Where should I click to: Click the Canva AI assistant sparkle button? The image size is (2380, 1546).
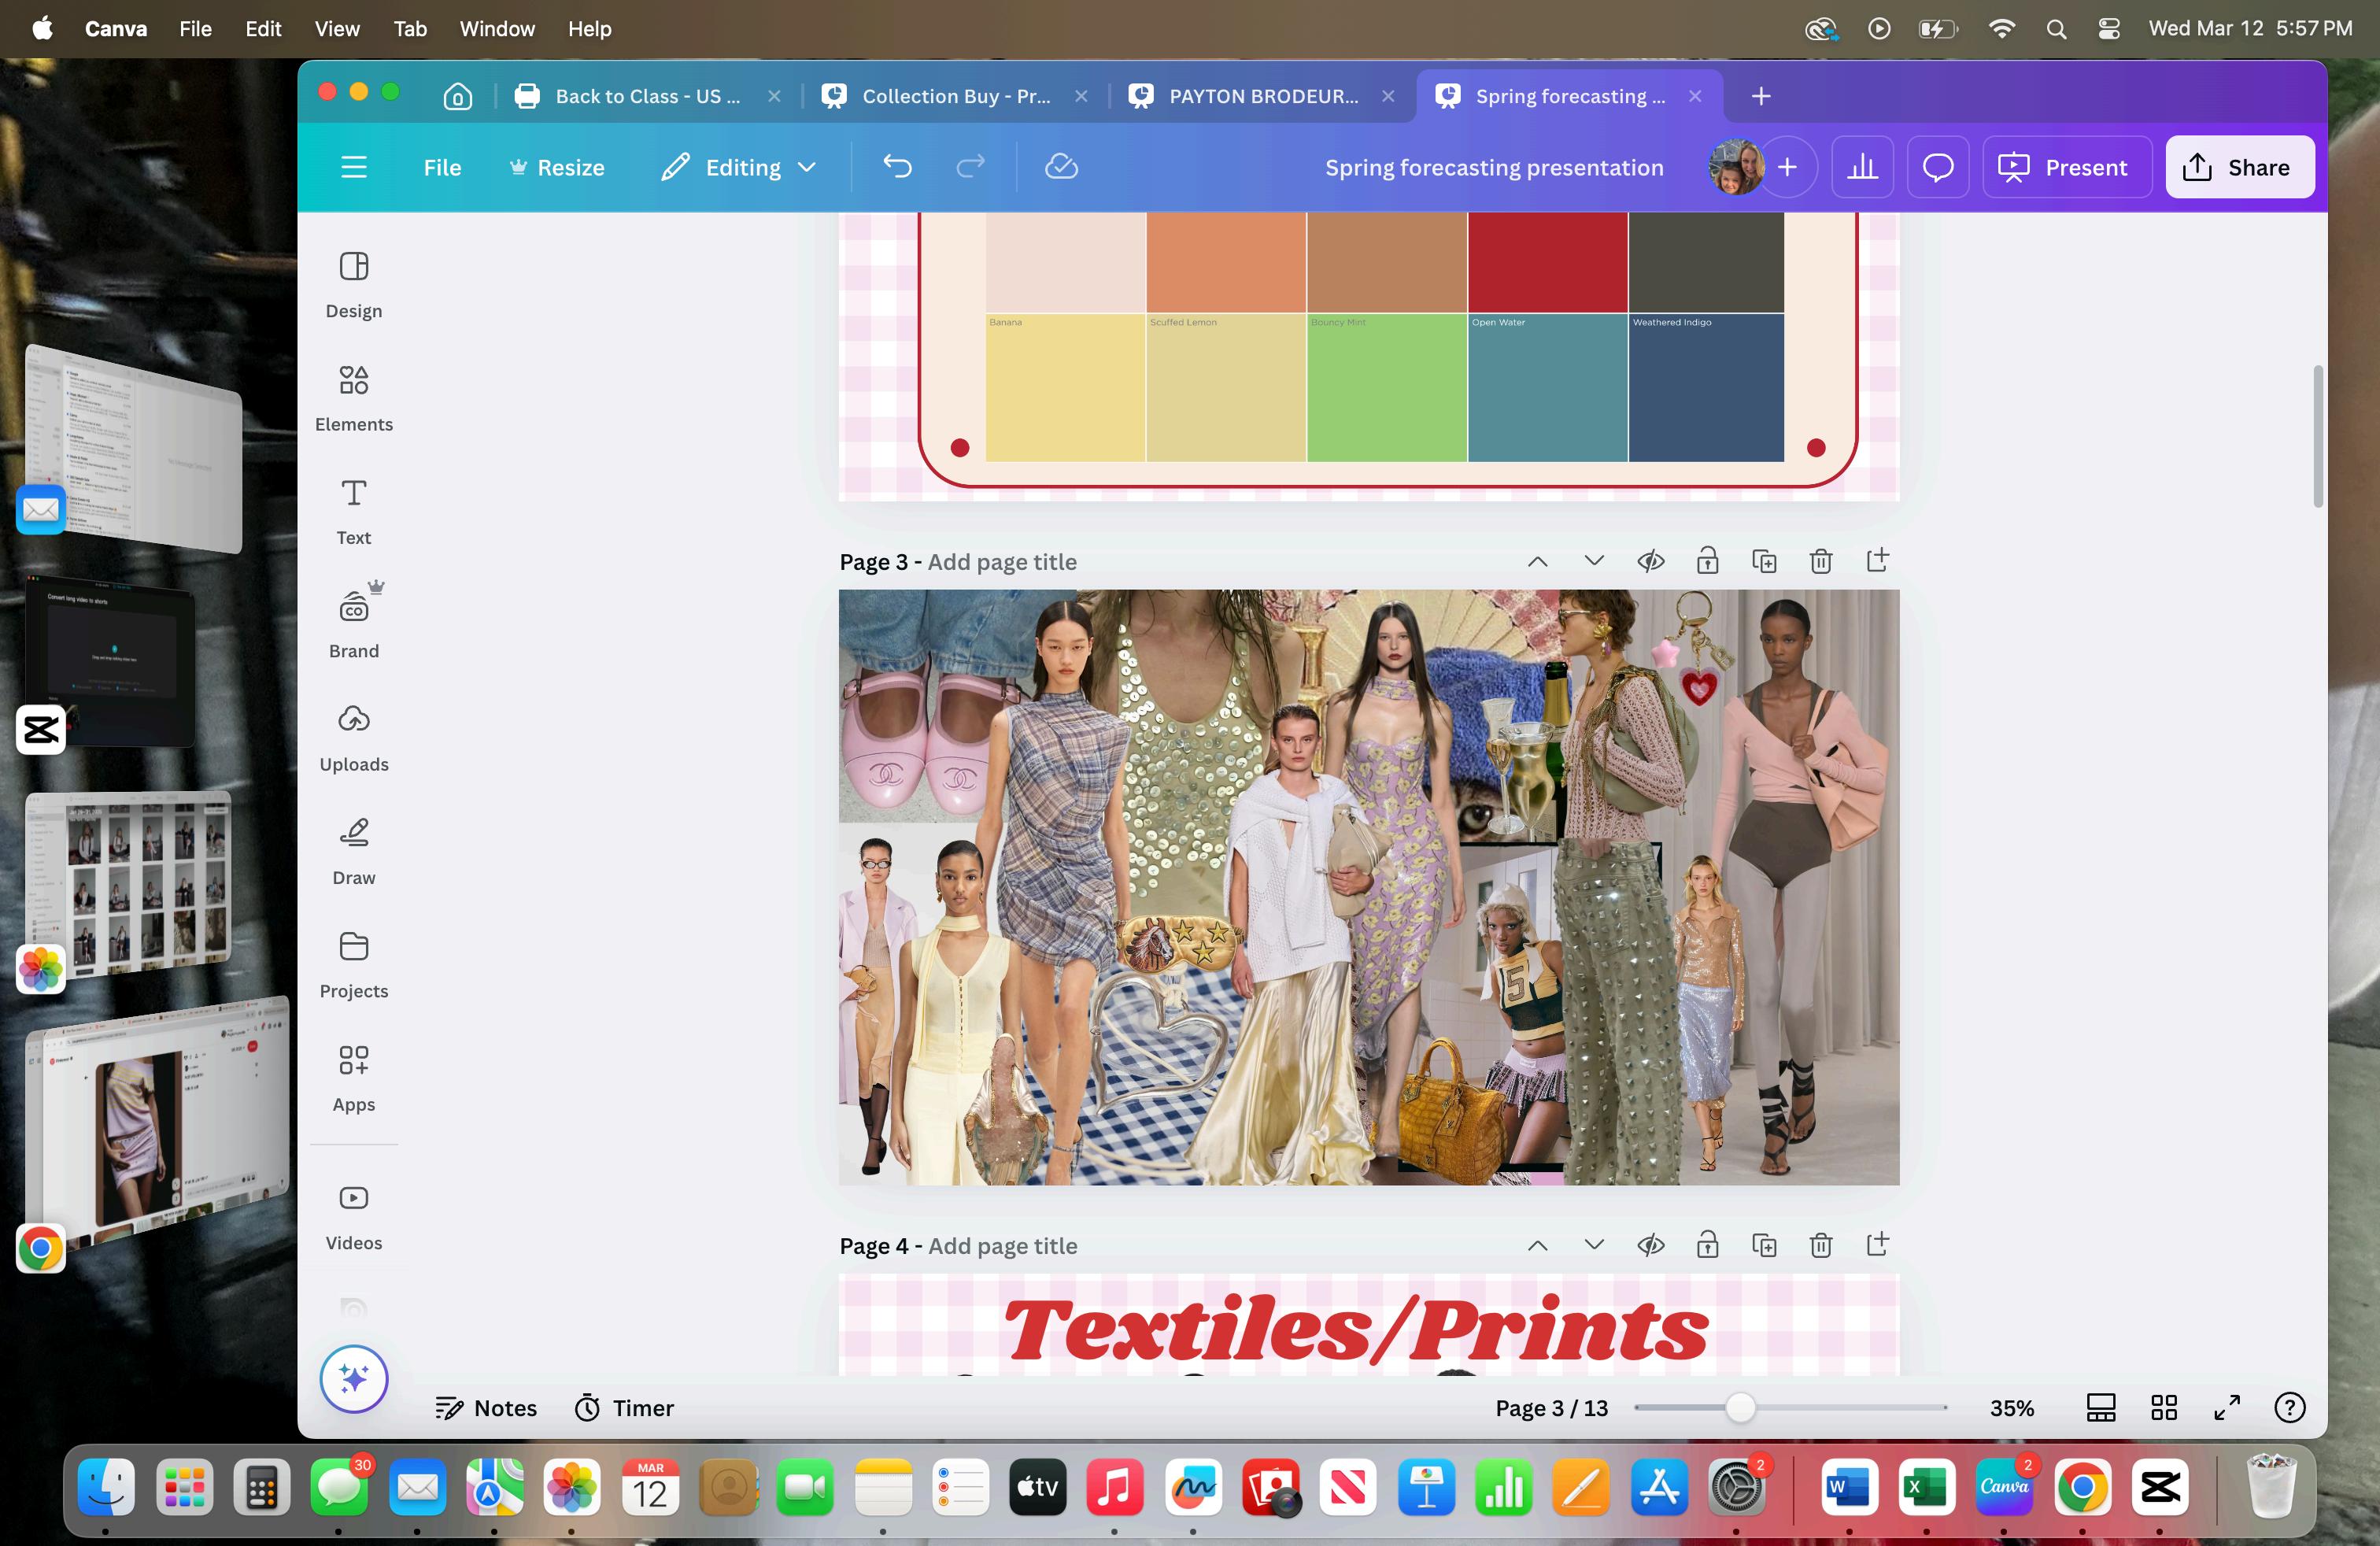click(353, 1378)
